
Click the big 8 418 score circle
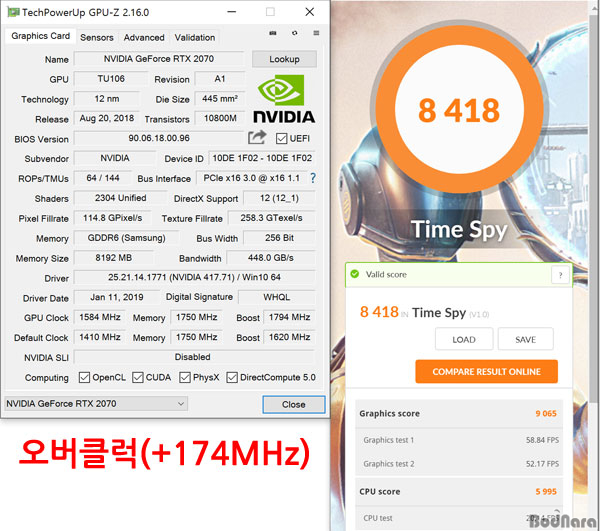tap(459, 110)
